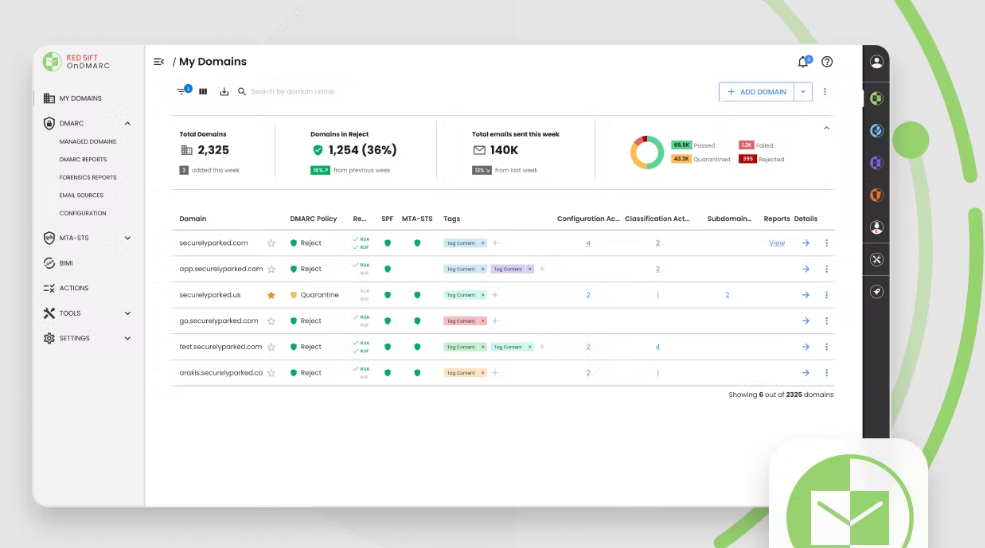Unstar the securelyparked.us domain

(271, 295)
